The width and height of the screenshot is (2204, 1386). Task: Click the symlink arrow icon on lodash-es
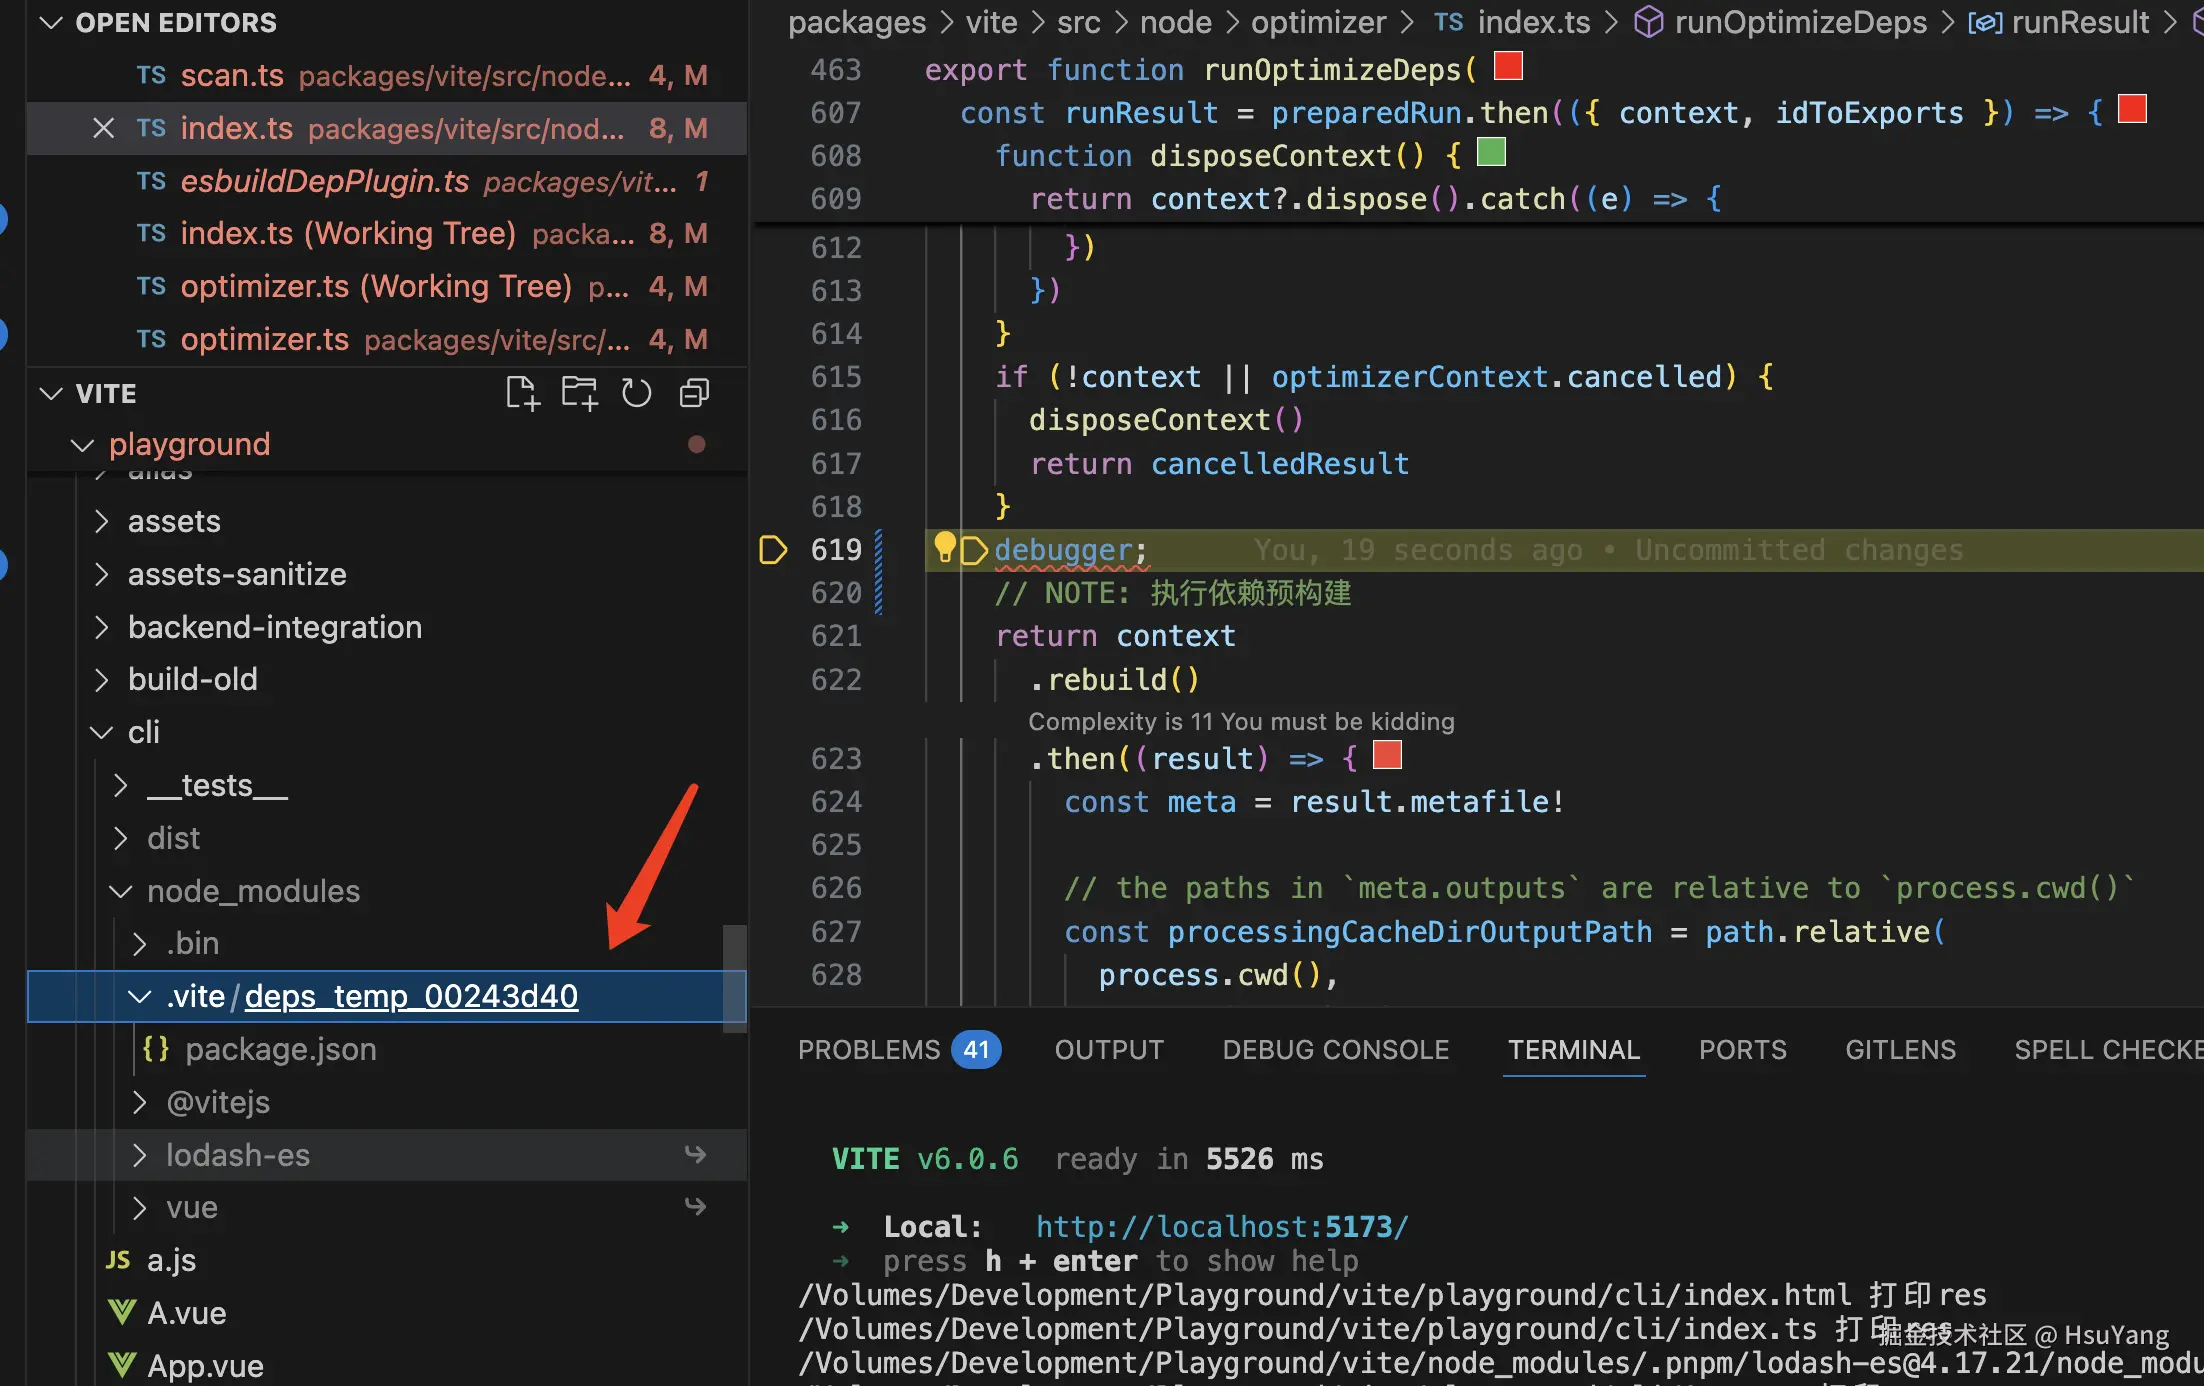(x=695, y=1155)
